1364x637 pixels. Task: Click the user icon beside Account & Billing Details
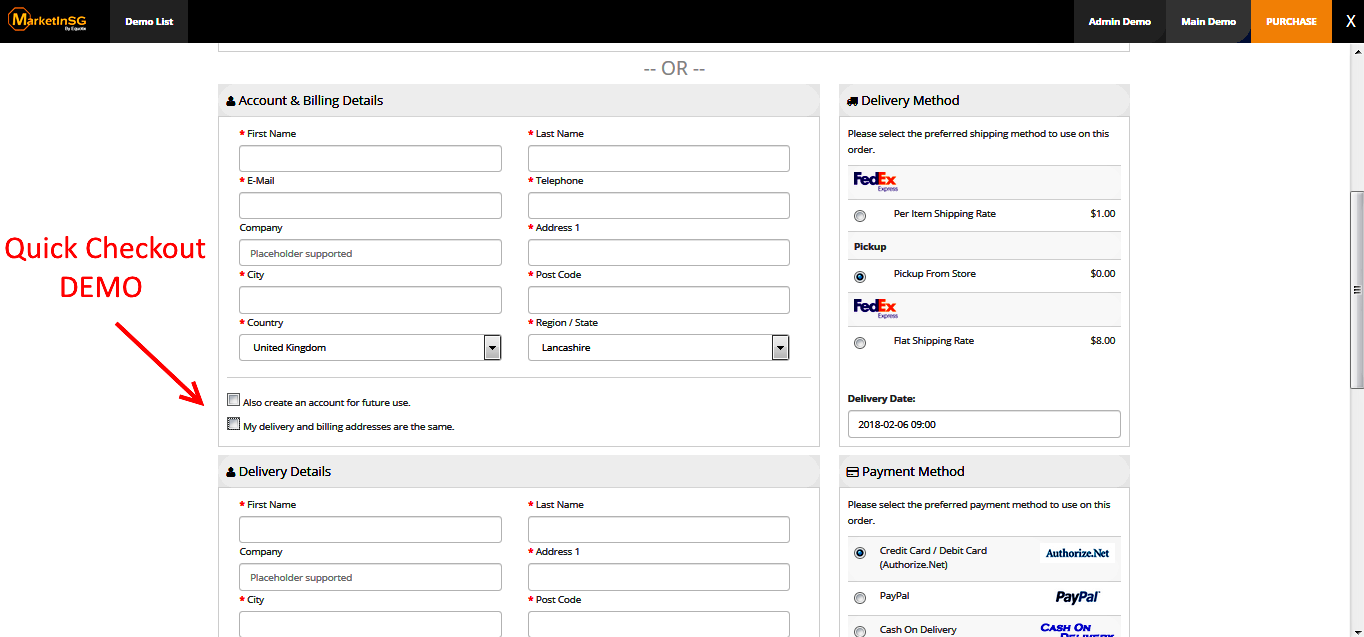click(x=231, y=101)
